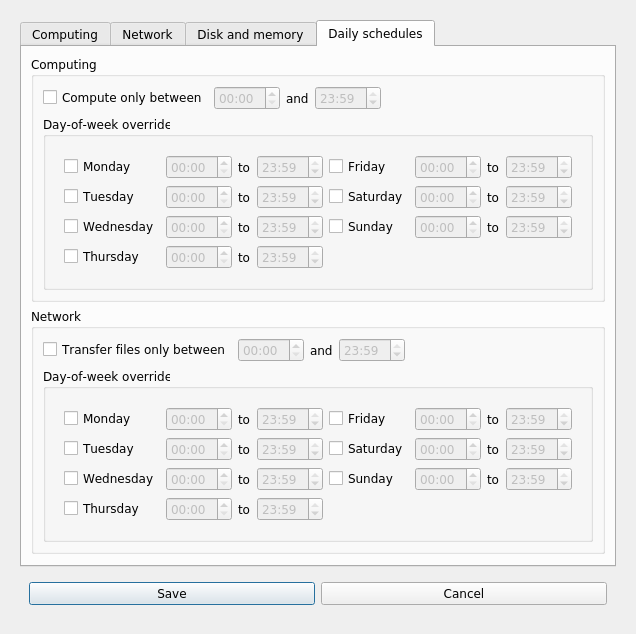Enable the 'Compute only between' checkbox
636x634 pixels.
coord(50,98)
